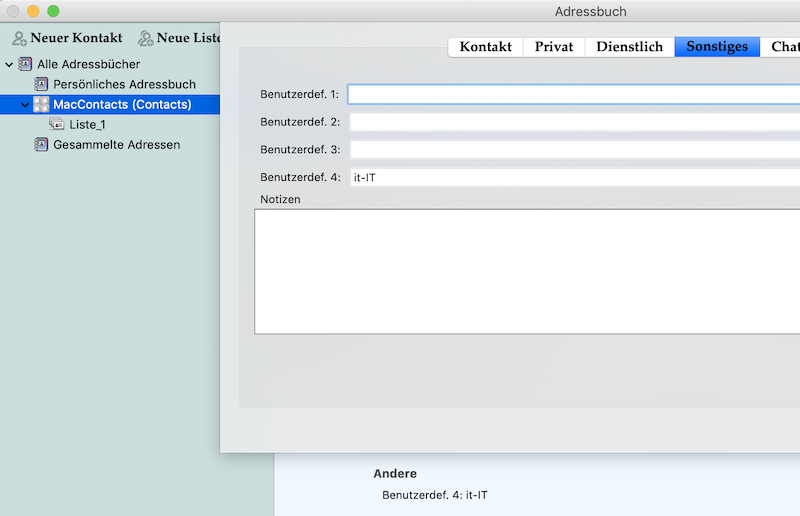Click the yellow minimize window button
Viewport: 800px width, 516px height.
pos(33,11)
